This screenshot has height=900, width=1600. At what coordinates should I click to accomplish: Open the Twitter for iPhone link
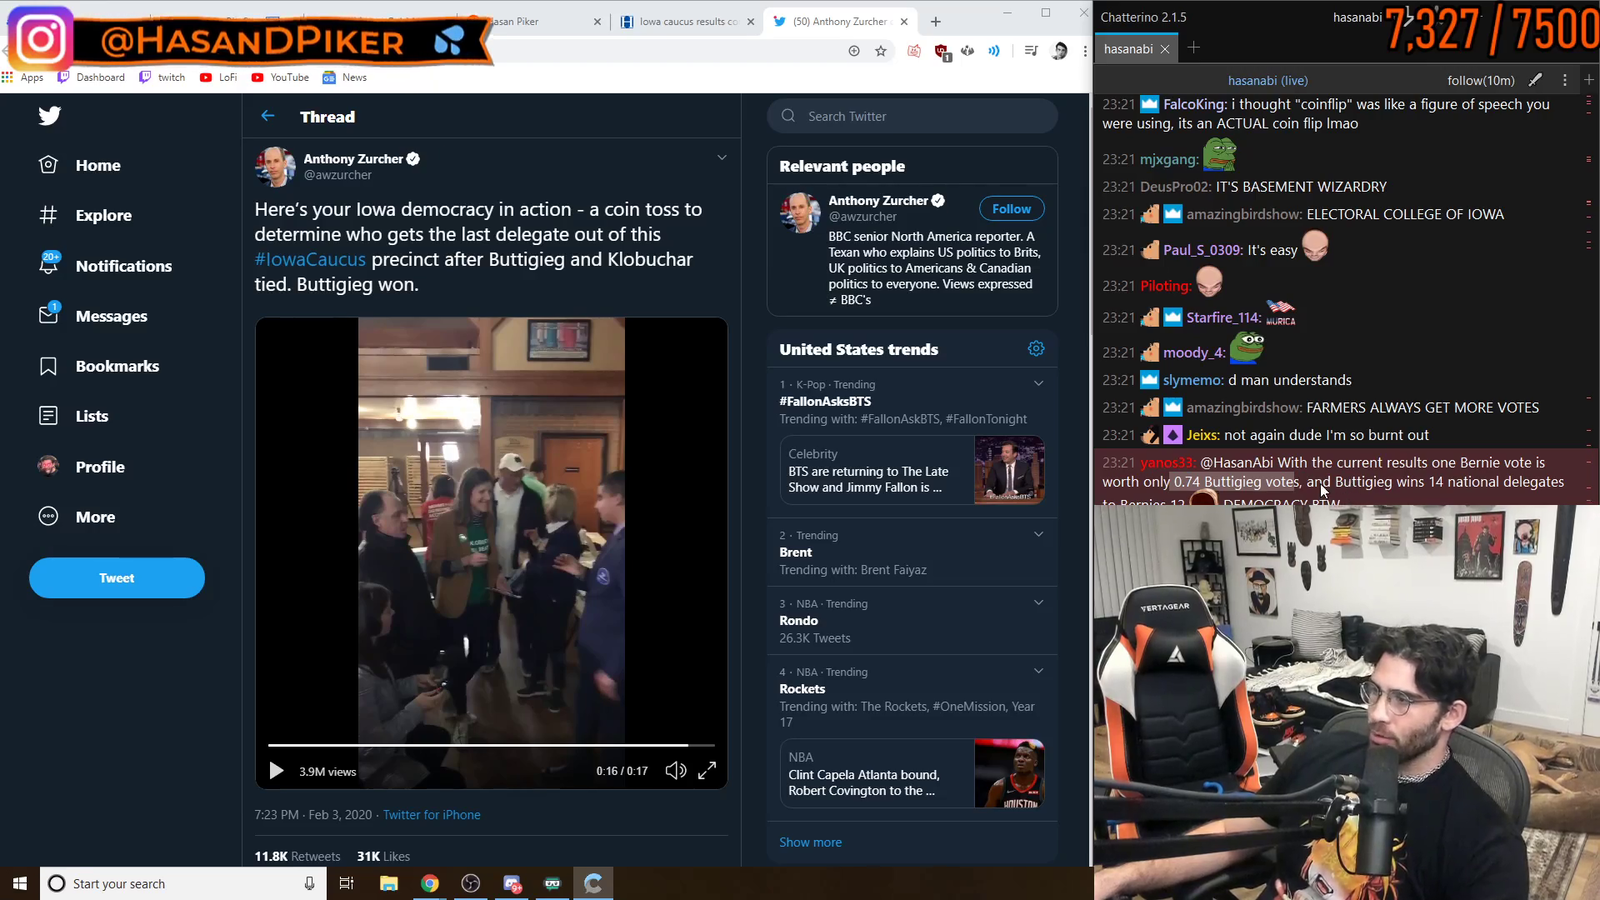click(x=432, y=815)
